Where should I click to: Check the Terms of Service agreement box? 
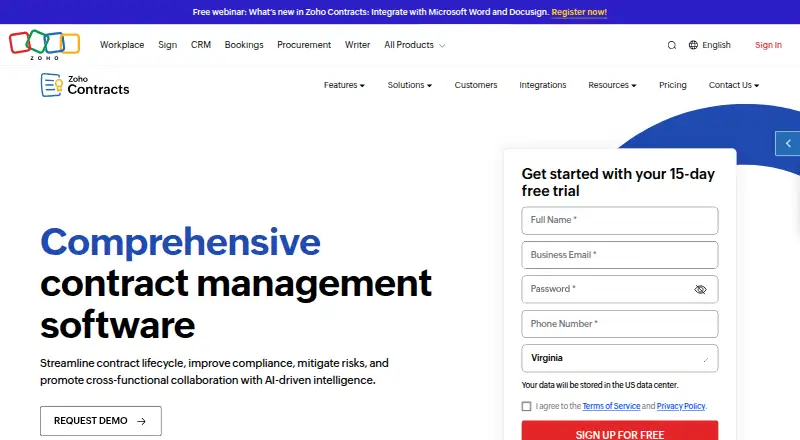[527, 406]
